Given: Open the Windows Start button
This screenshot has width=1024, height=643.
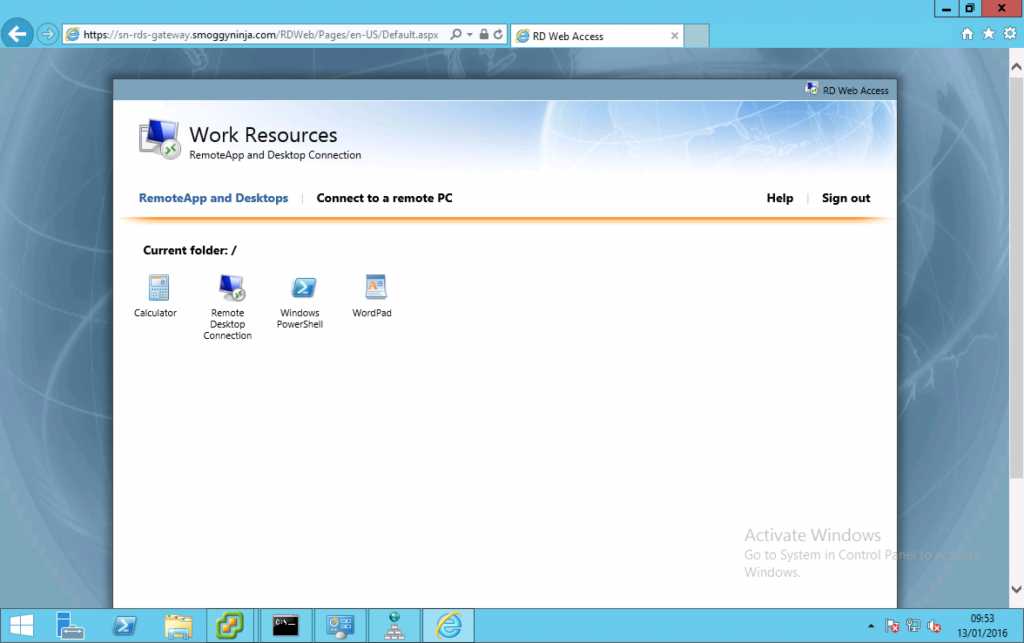Looking at the screenshot, I should [22, 625].
